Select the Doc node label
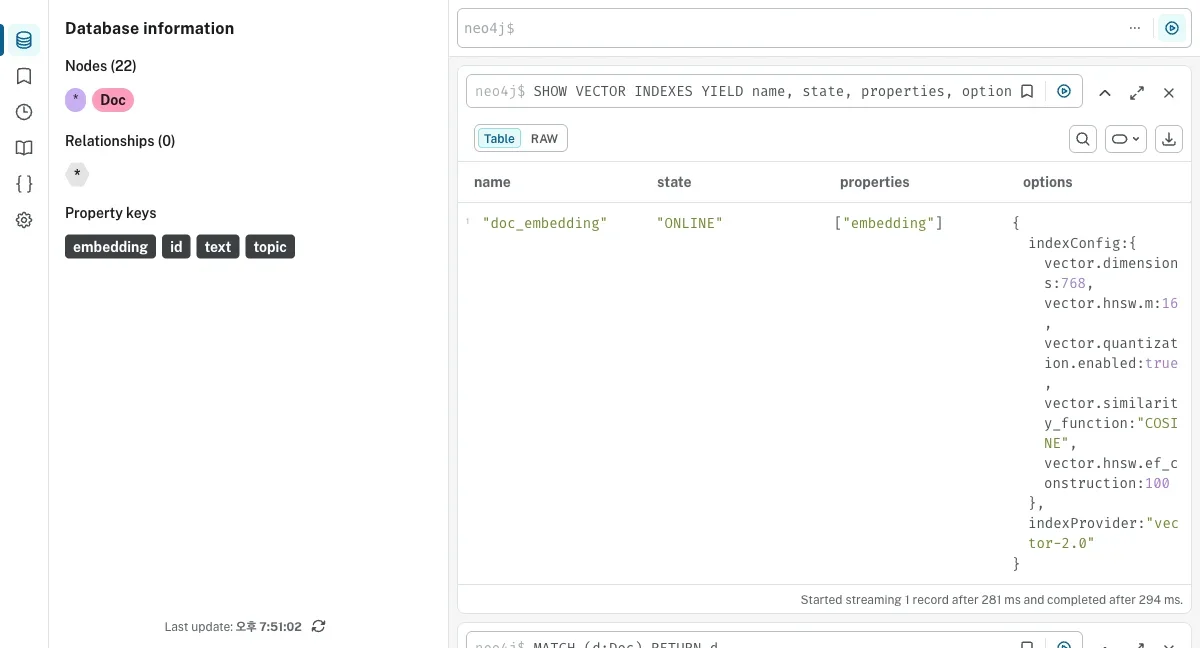This screenshot has height=648, width=1200. pyautogui.click(x=113, y=100)
